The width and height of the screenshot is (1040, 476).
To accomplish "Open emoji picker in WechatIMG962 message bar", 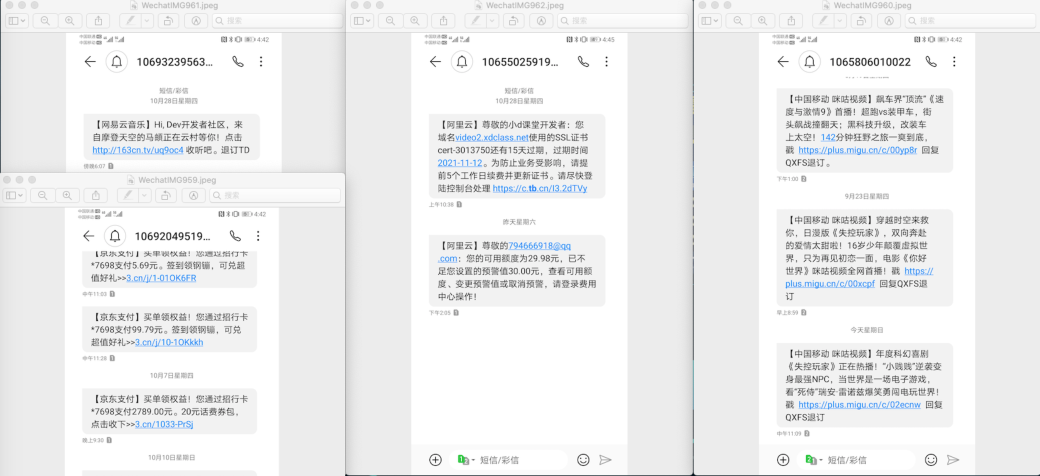I will pyautogui.click(x=583, y=459).
